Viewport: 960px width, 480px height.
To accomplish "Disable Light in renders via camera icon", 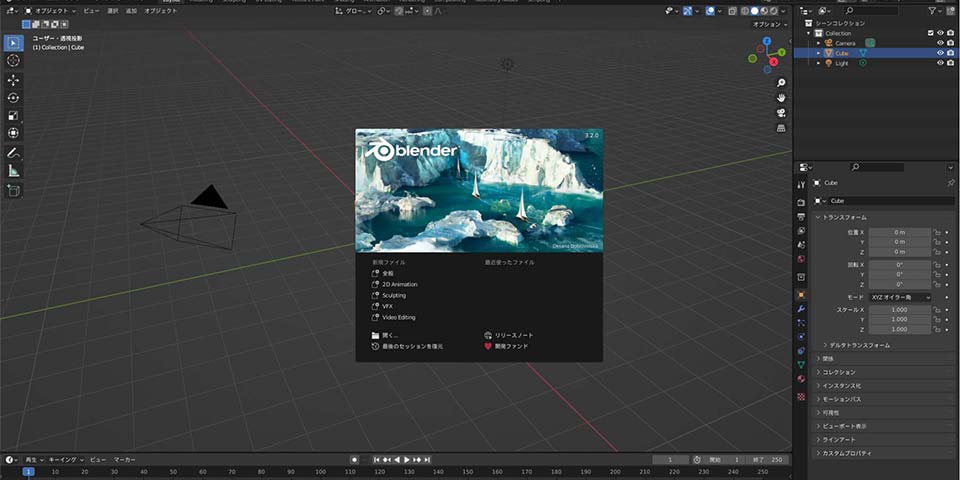I will pos(950,63).
